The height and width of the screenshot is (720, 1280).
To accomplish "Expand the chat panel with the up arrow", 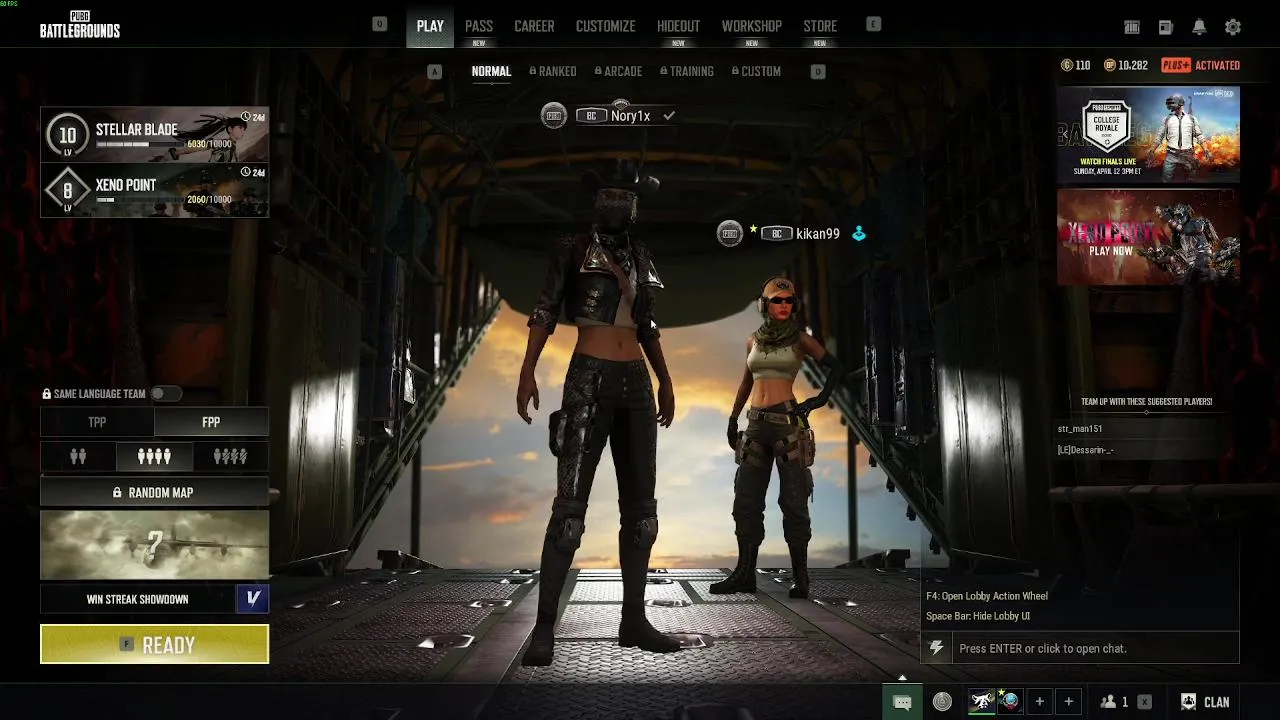I will click(x=902, y=678).
